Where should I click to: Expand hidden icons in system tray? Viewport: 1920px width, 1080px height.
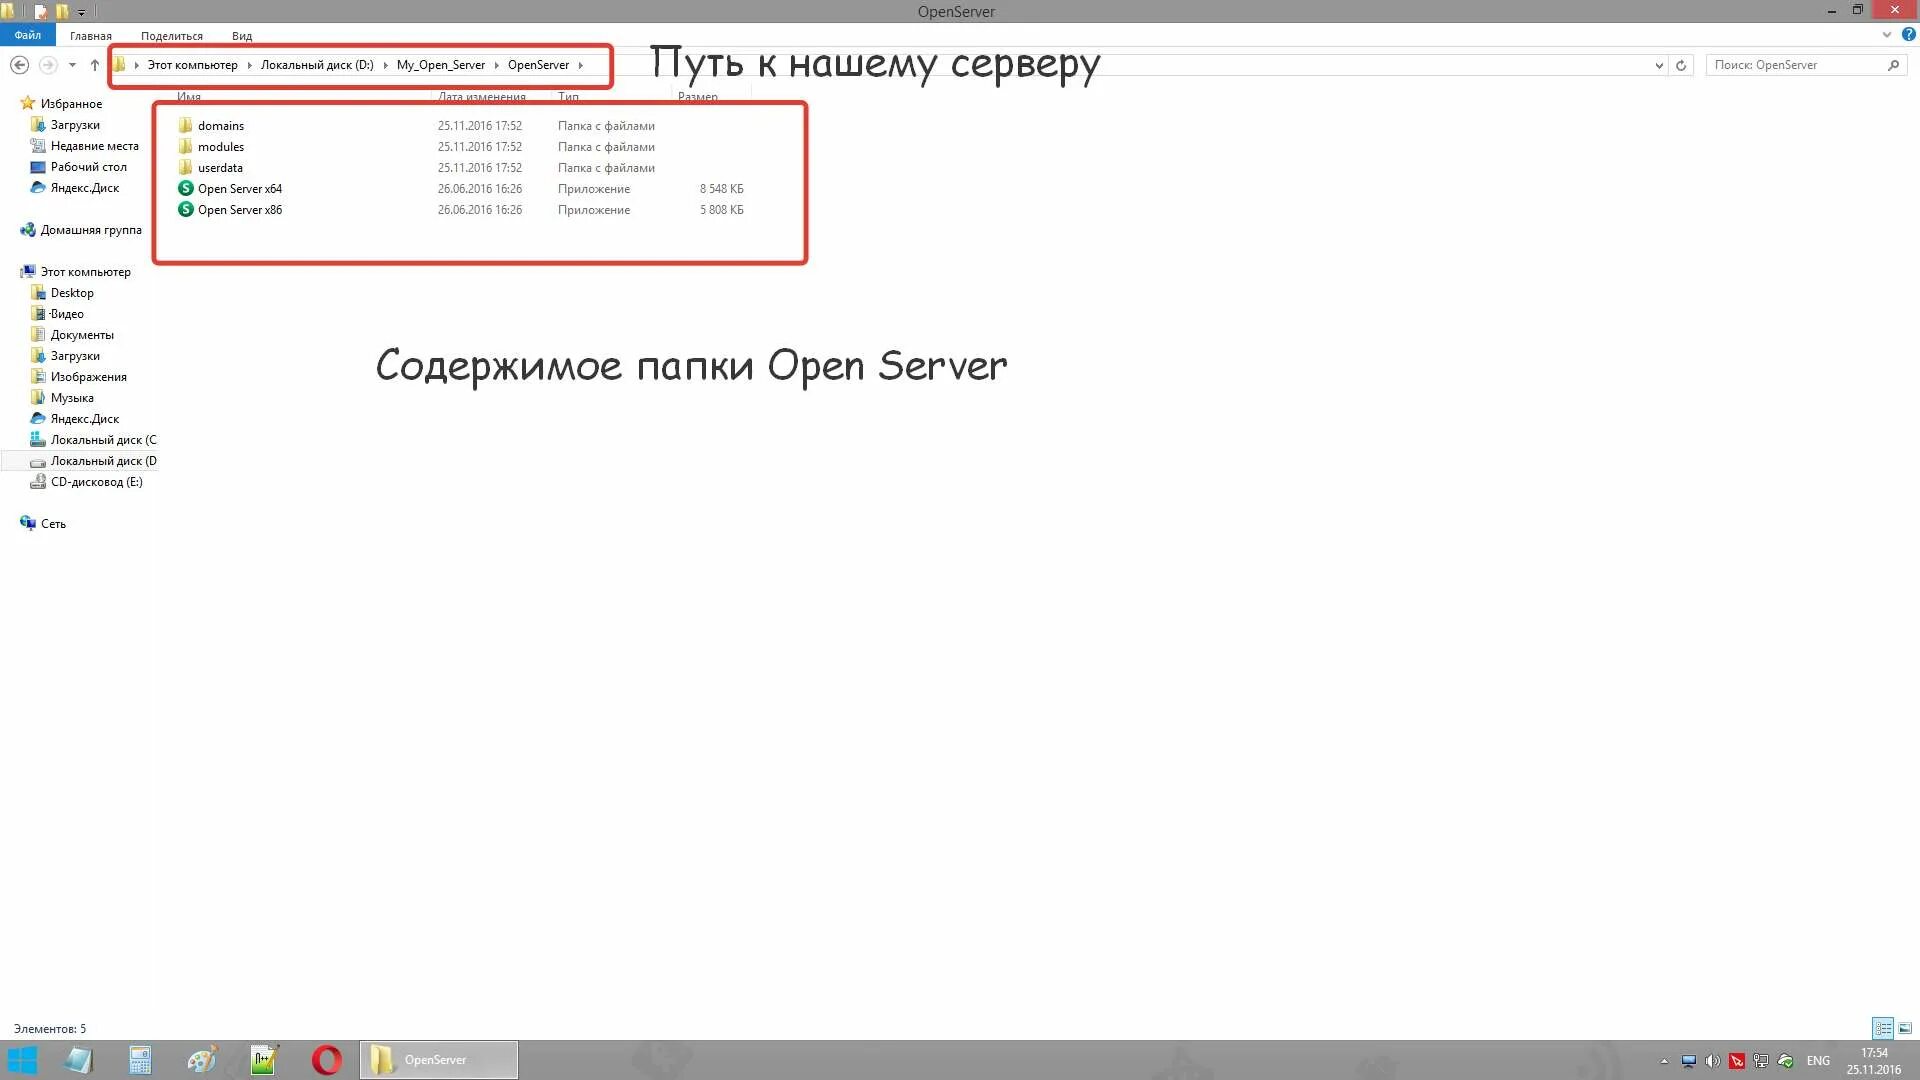(x=1662, y=1060)
